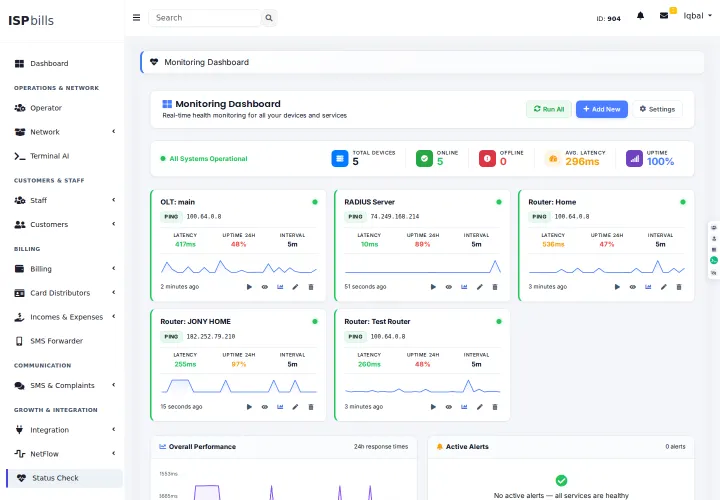Delete Router: Home monitor
720x500 pixels.
click(679, 287)
